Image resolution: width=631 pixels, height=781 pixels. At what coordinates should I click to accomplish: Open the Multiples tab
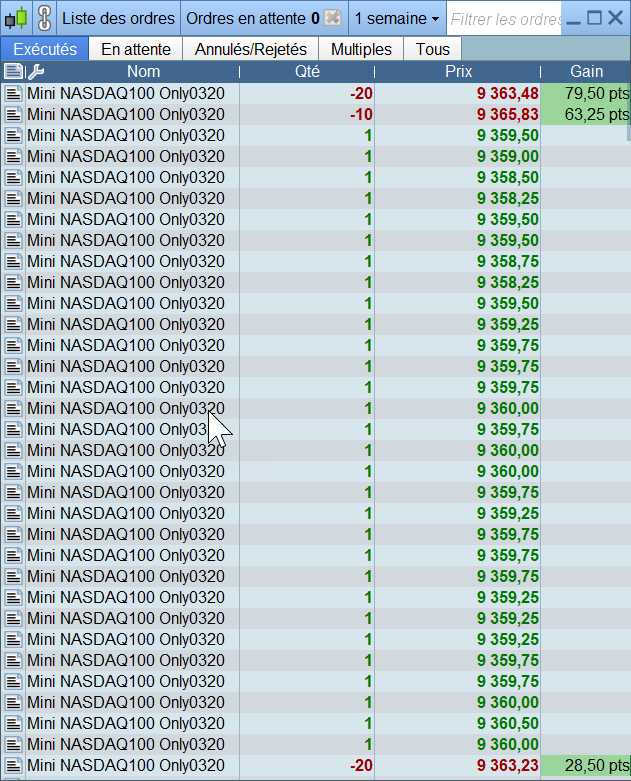tap(361, 49)
